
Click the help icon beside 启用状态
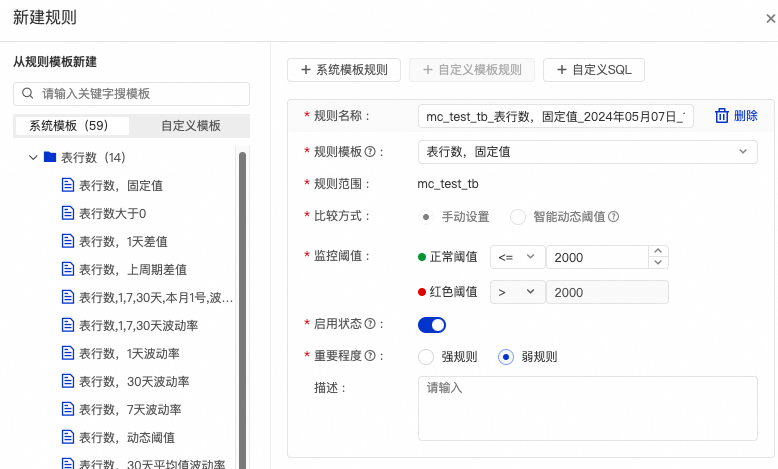(x=370, y=324)
